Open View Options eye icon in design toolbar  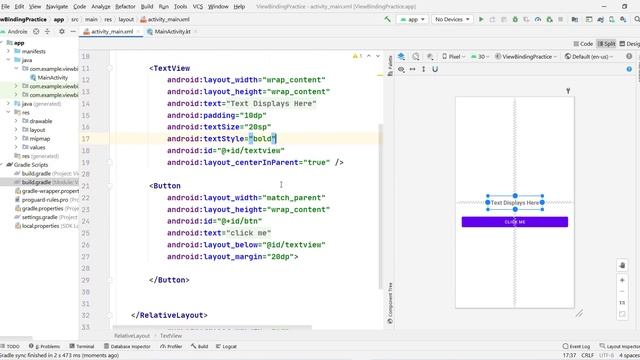(x=401, y=69)
